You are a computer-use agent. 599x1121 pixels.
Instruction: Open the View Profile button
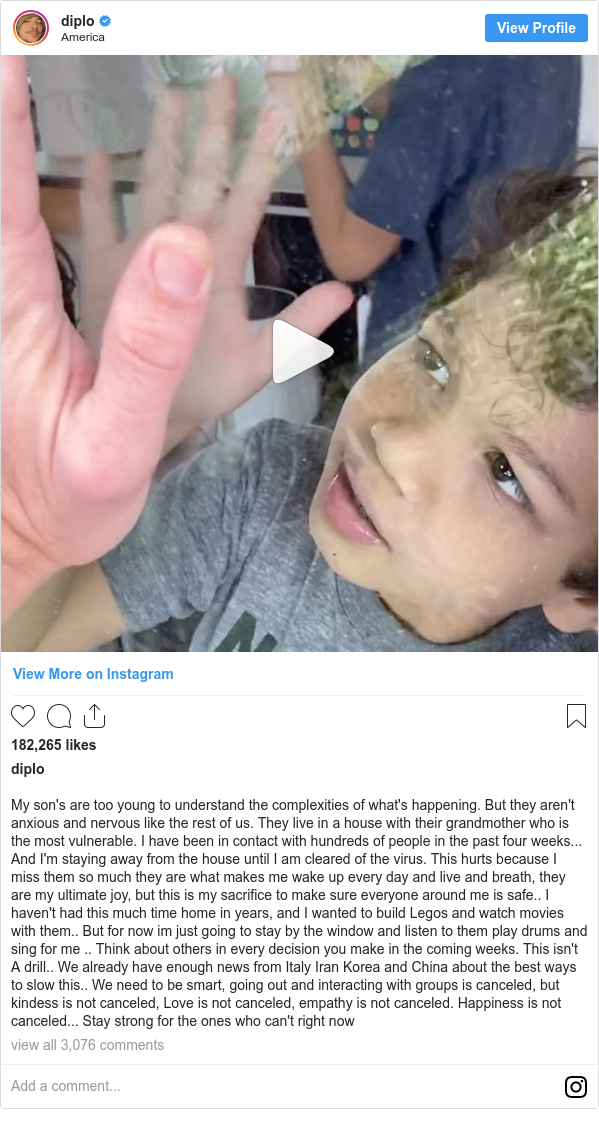(x=536, y=28)
